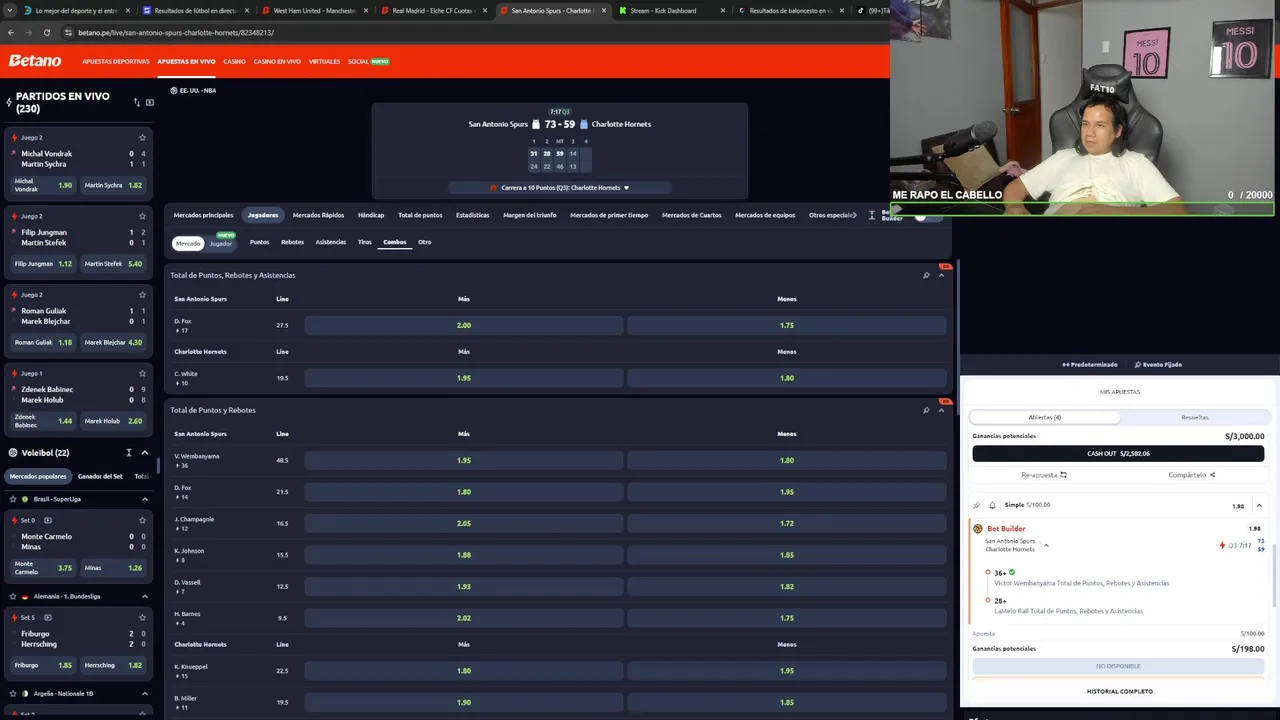Click the Betano logo
This screenshot has height=720, width=1280.
pyautogui.click(x=35, y=61)
